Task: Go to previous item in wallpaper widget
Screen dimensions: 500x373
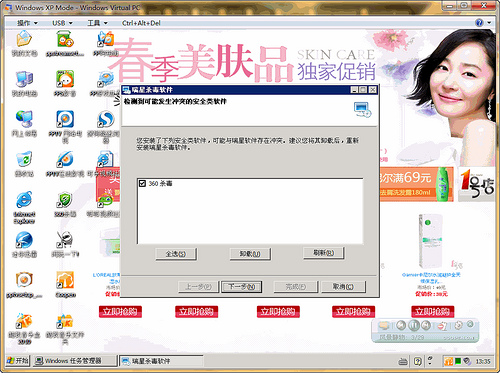Action: [x=401, y=325]
